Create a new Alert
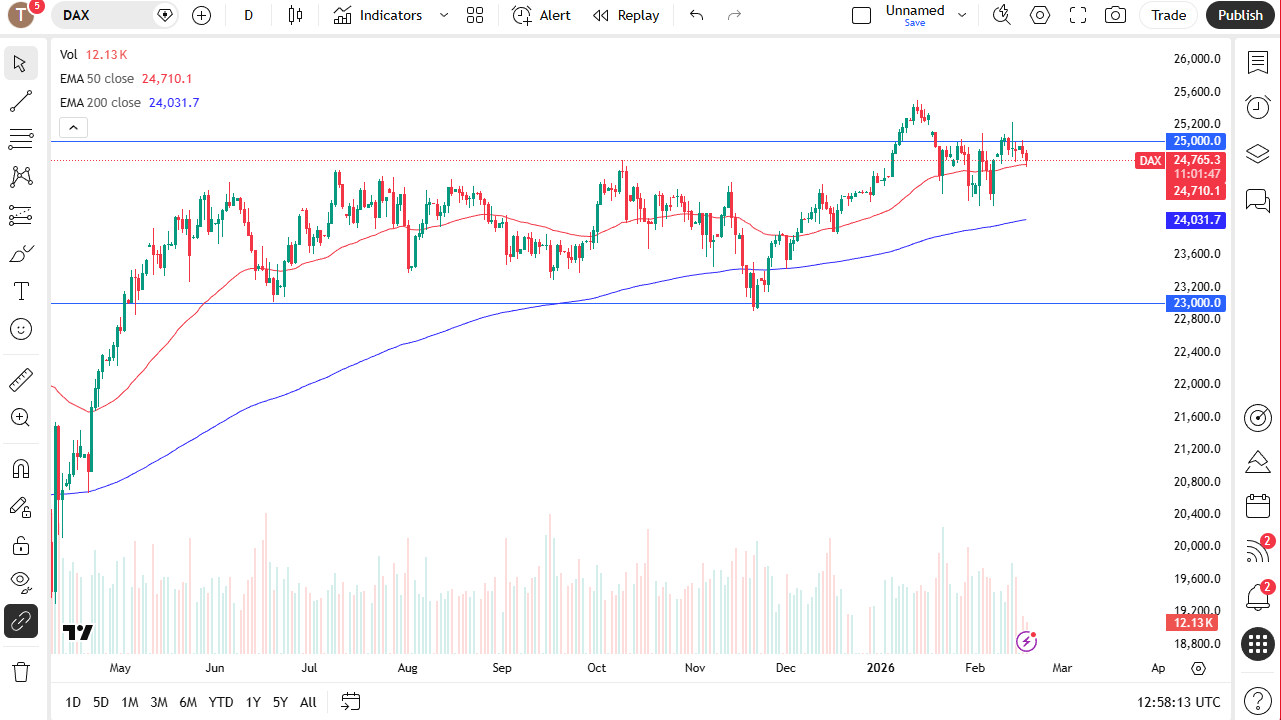 click(x=542, y=15)
